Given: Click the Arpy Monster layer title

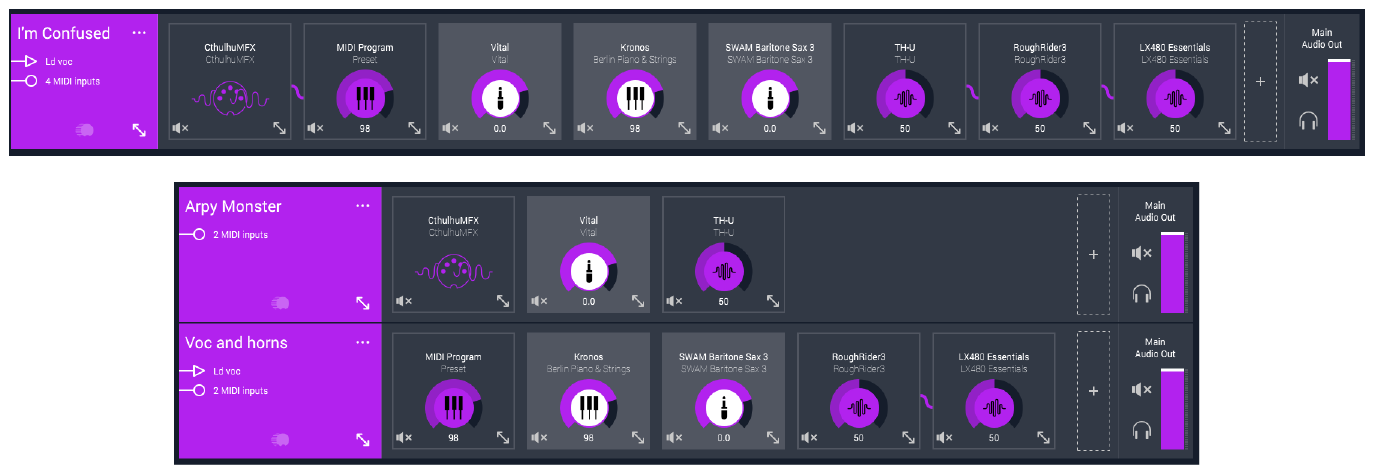Looking at the screenshot, I should 233,207.
